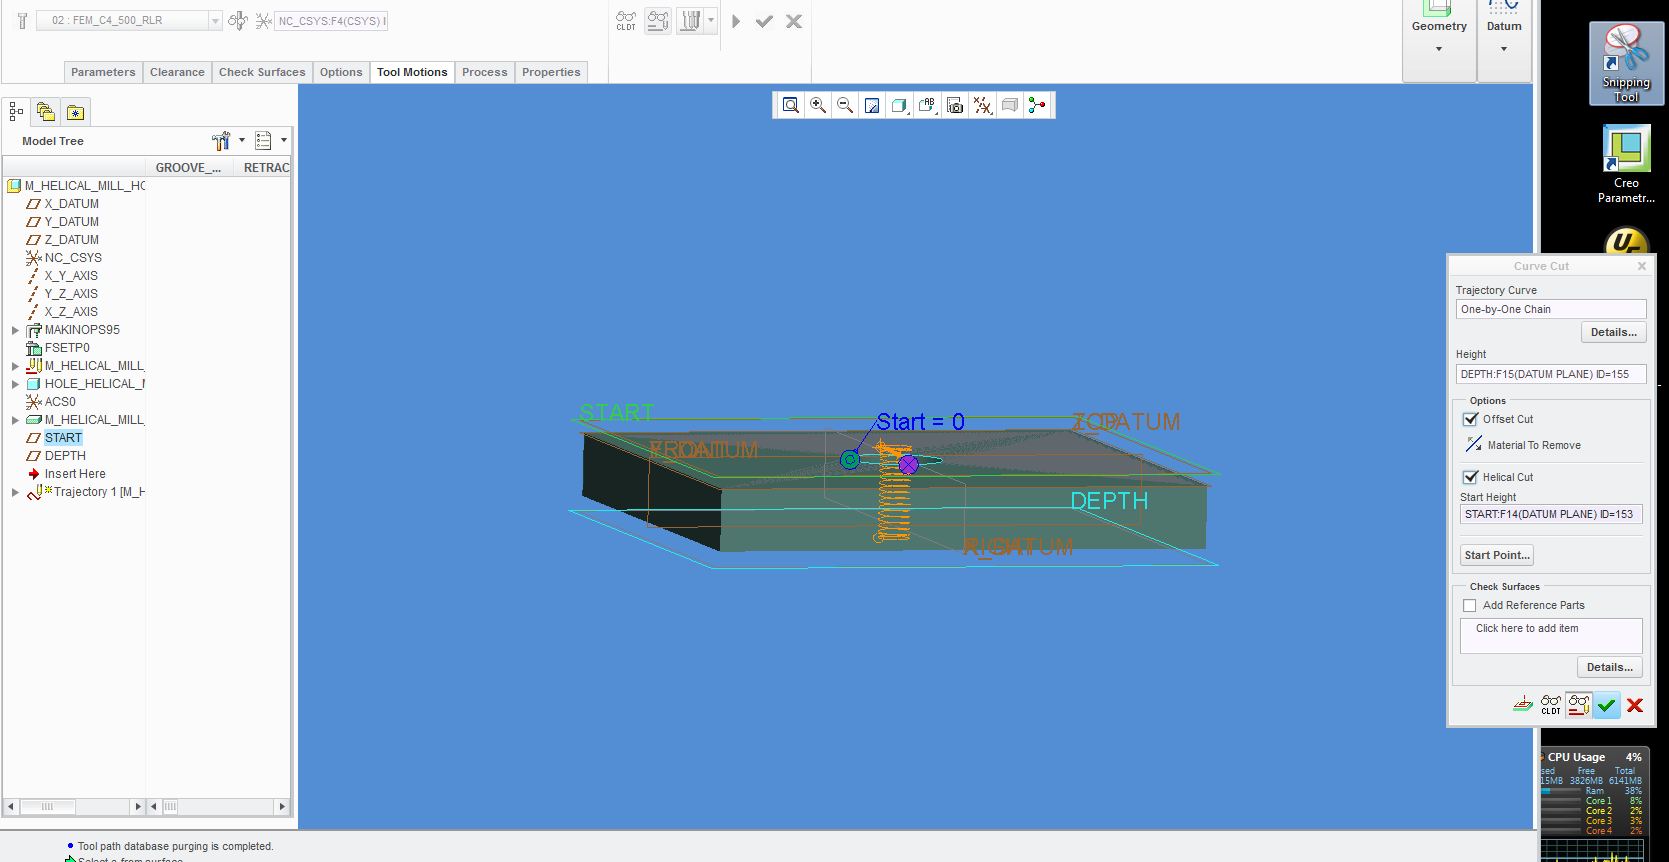The width and height of the screenshot is (1669, 862).
Task: Select NC_CSYS in model tree
Action: (73, 257)
